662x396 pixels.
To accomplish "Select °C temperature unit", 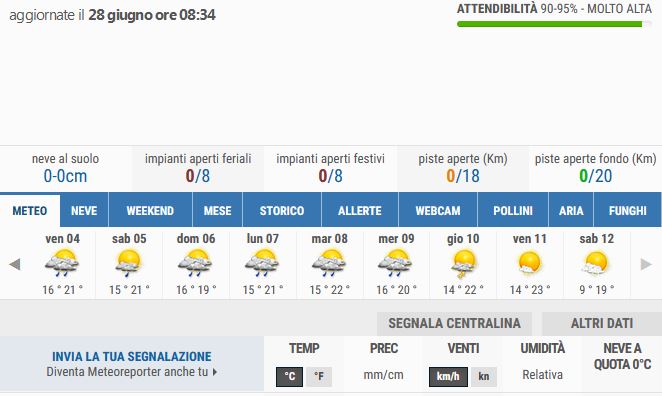I will tap(290, 377).
